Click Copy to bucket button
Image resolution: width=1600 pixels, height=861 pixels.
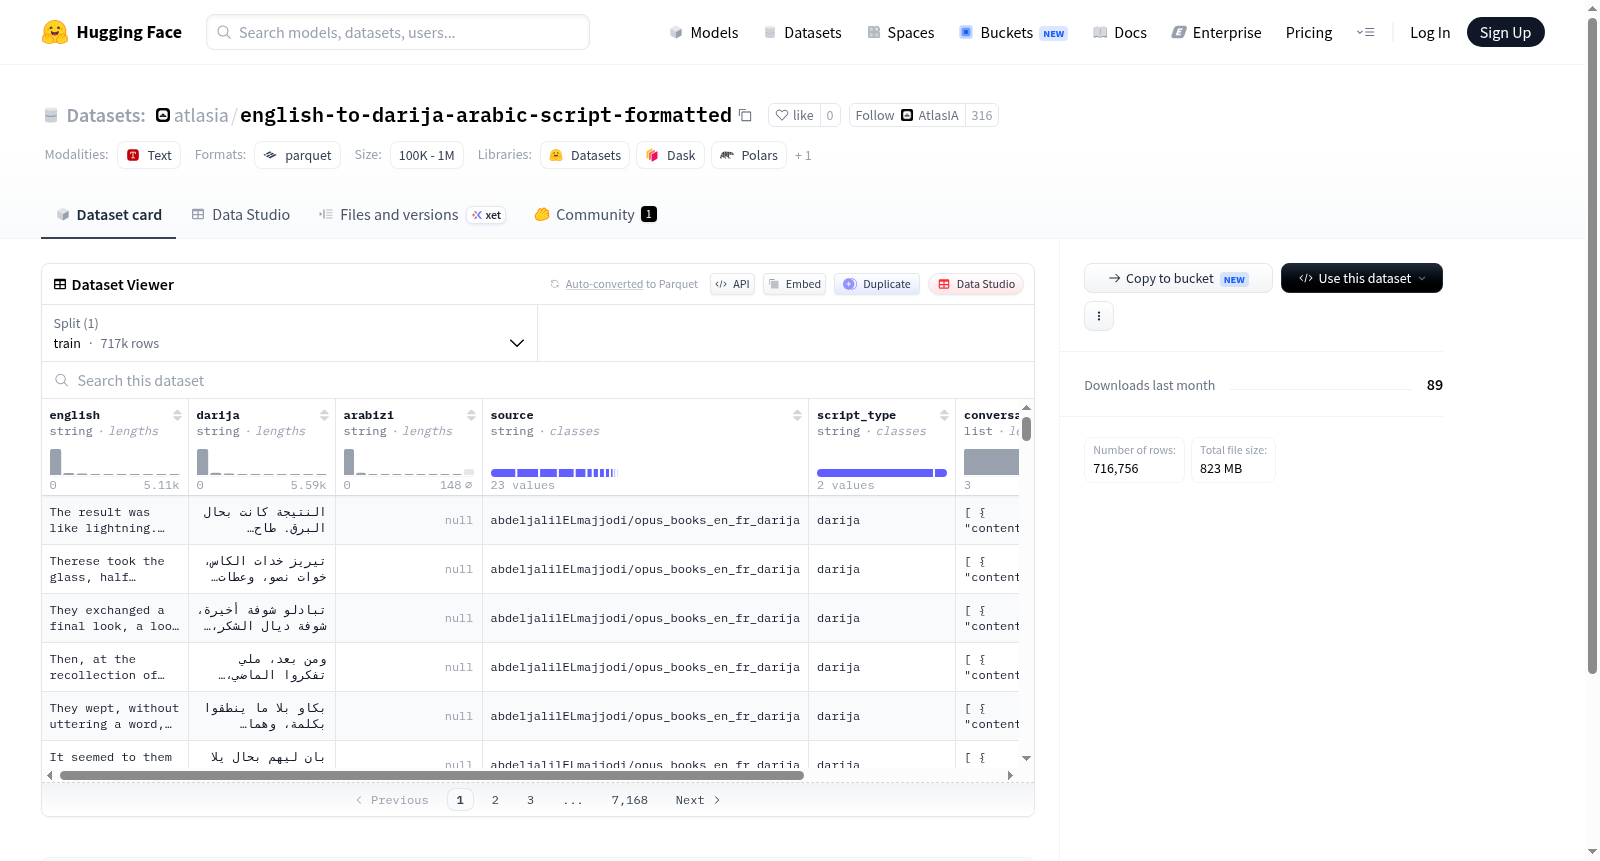click(1178, 278)
